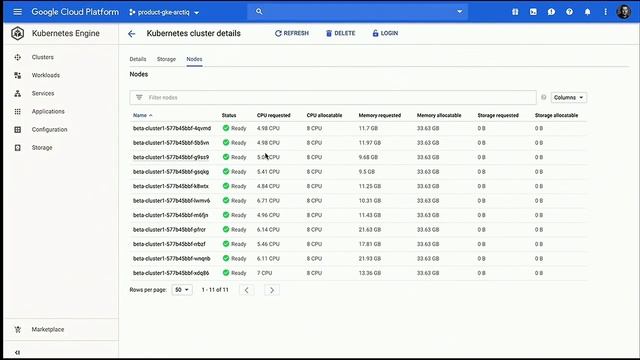Click the Storage requested column header
640x360 pixels.
498,116
